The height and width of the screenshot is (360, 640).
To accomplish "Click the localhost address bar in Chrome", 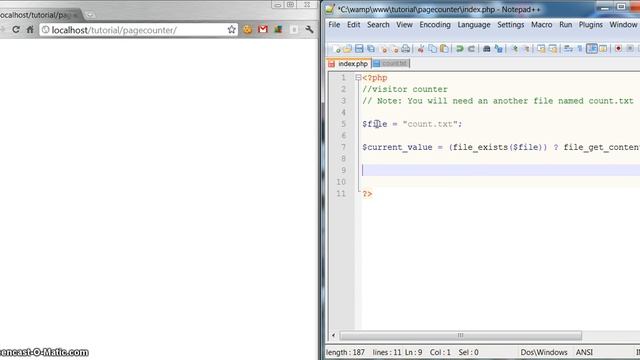I will (137, 30).
